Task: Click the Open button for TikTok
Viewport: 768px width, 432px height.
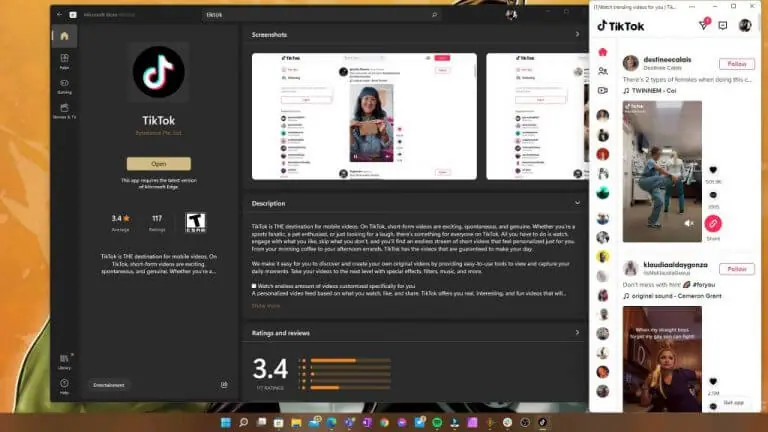Action: pyautogui.click(x=159, y=164)
